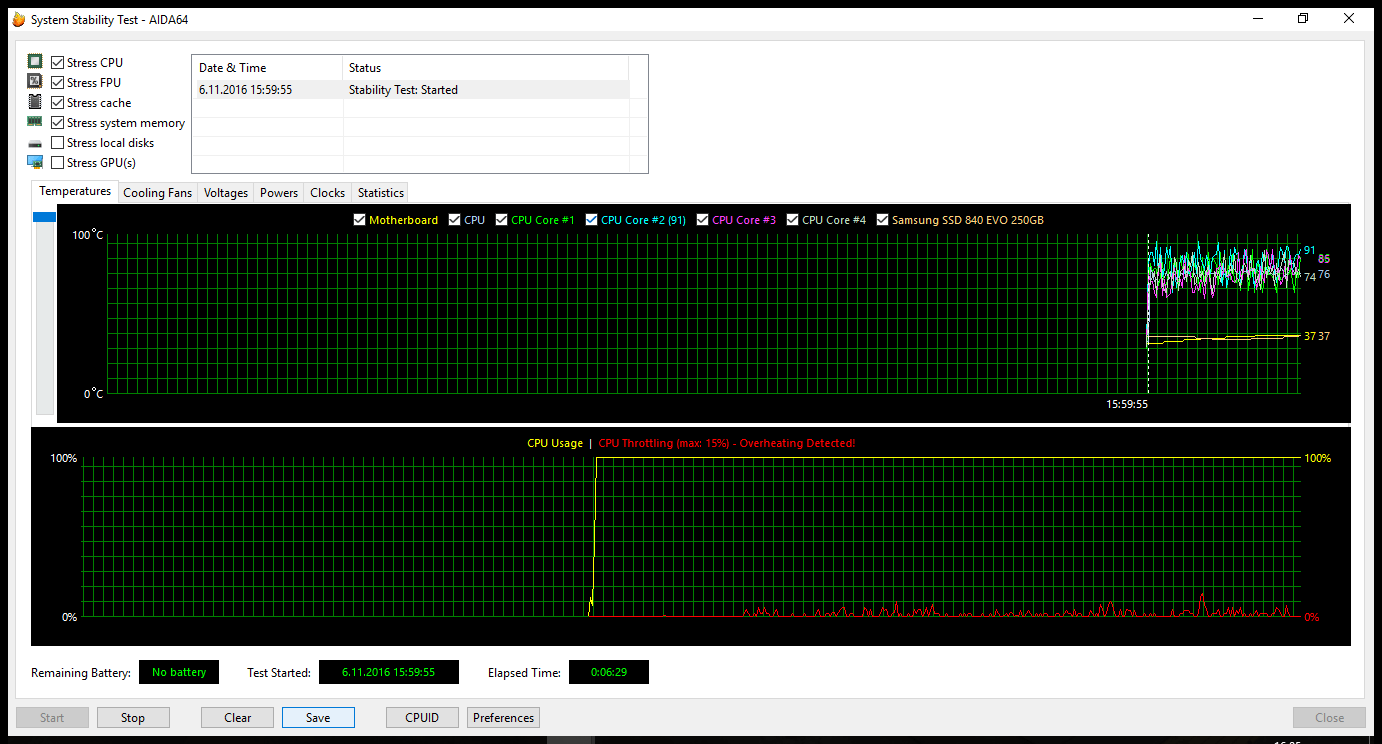Enable Stress local disks
This screenshot has height=744, width=1382.
tap(58, 143)
